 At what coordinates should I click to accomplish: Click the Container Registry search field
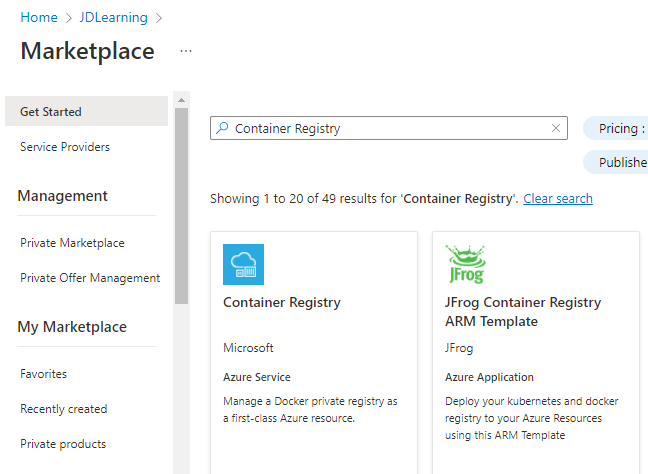click(389, 128)
